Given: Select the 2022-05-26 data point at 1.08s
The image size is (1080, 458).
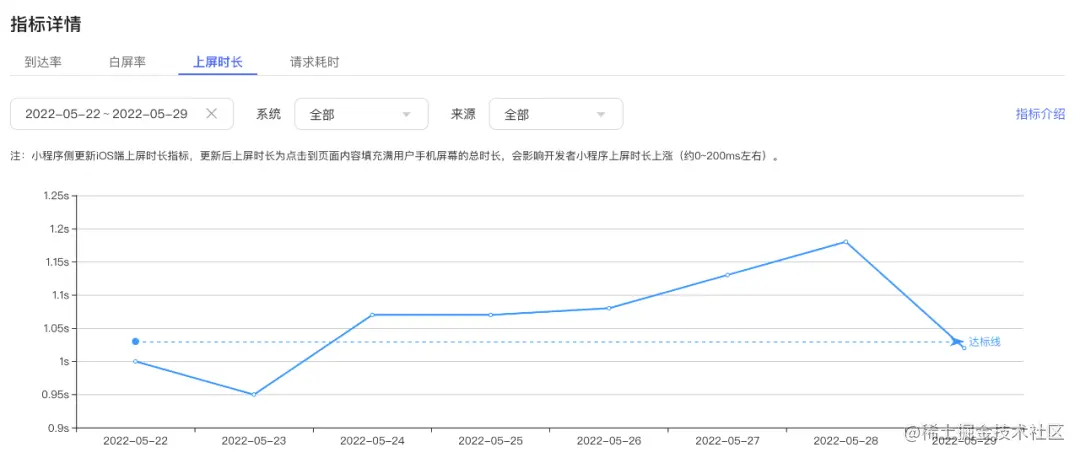Looking at the screenshot, I should coord(609,308).
